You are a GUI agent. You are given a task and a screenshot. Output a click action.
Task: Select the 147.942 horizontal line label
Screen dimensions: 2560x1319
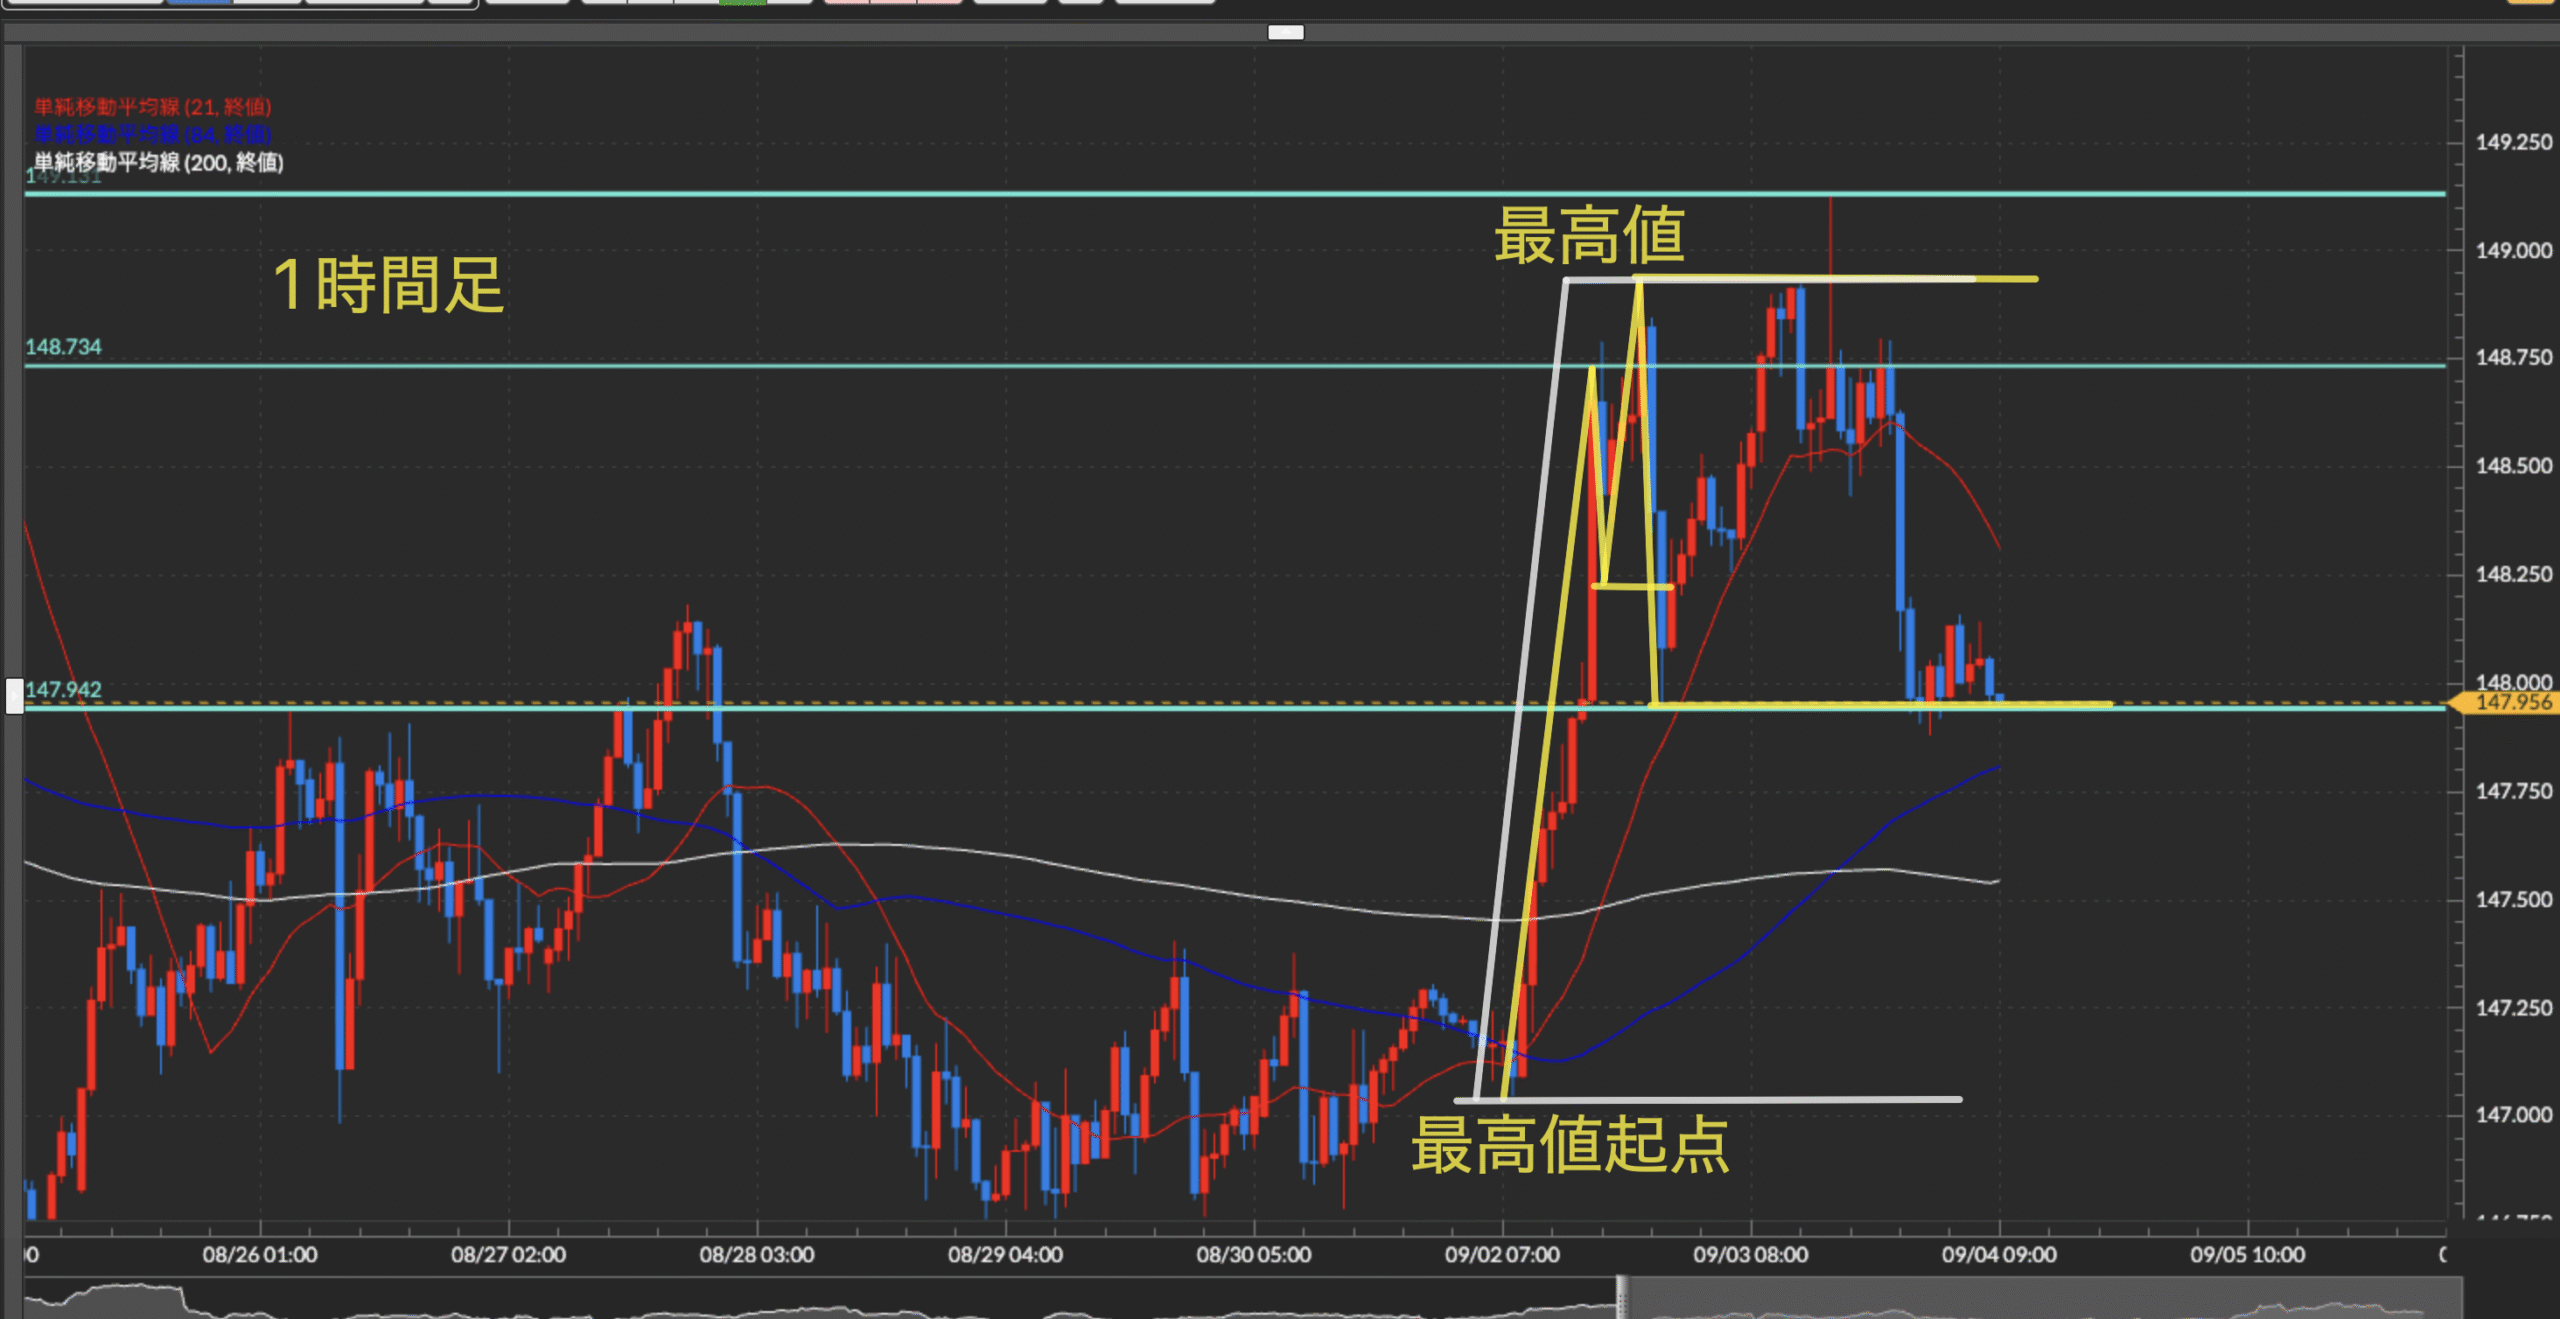click(x=63, y=690)
